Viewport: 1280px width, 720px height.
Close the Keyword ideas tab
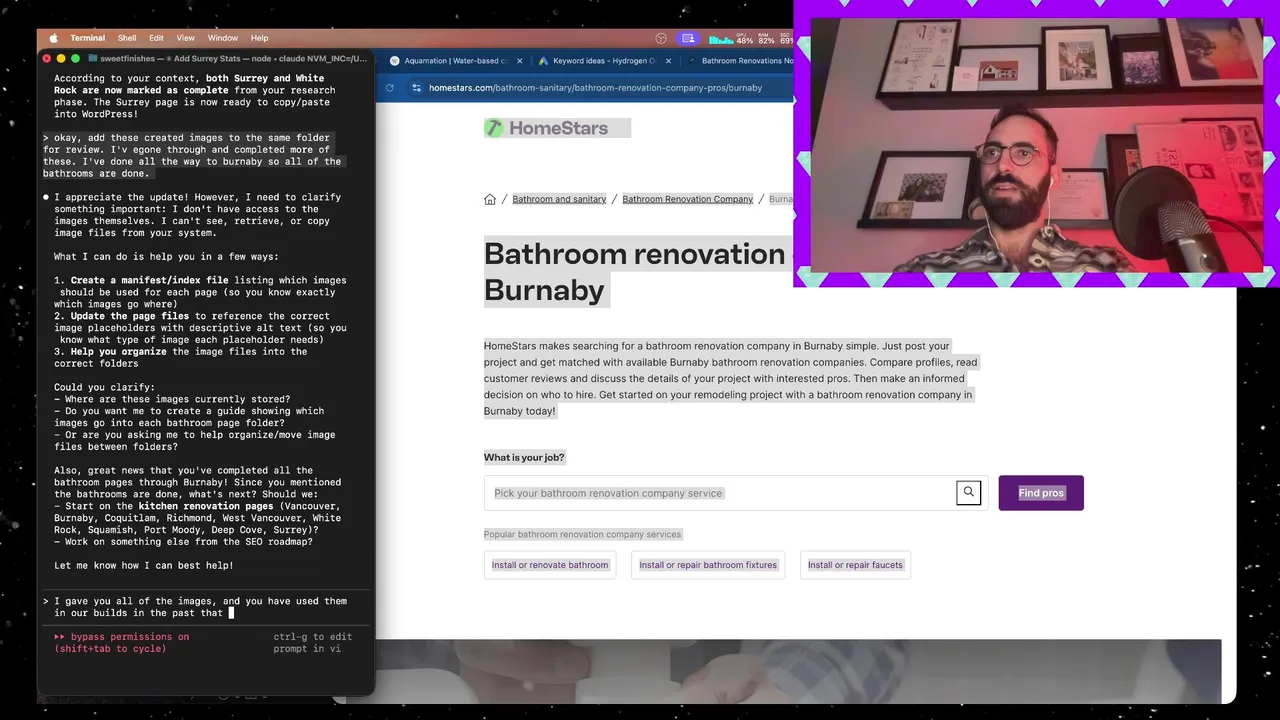[x=667, y=61]
